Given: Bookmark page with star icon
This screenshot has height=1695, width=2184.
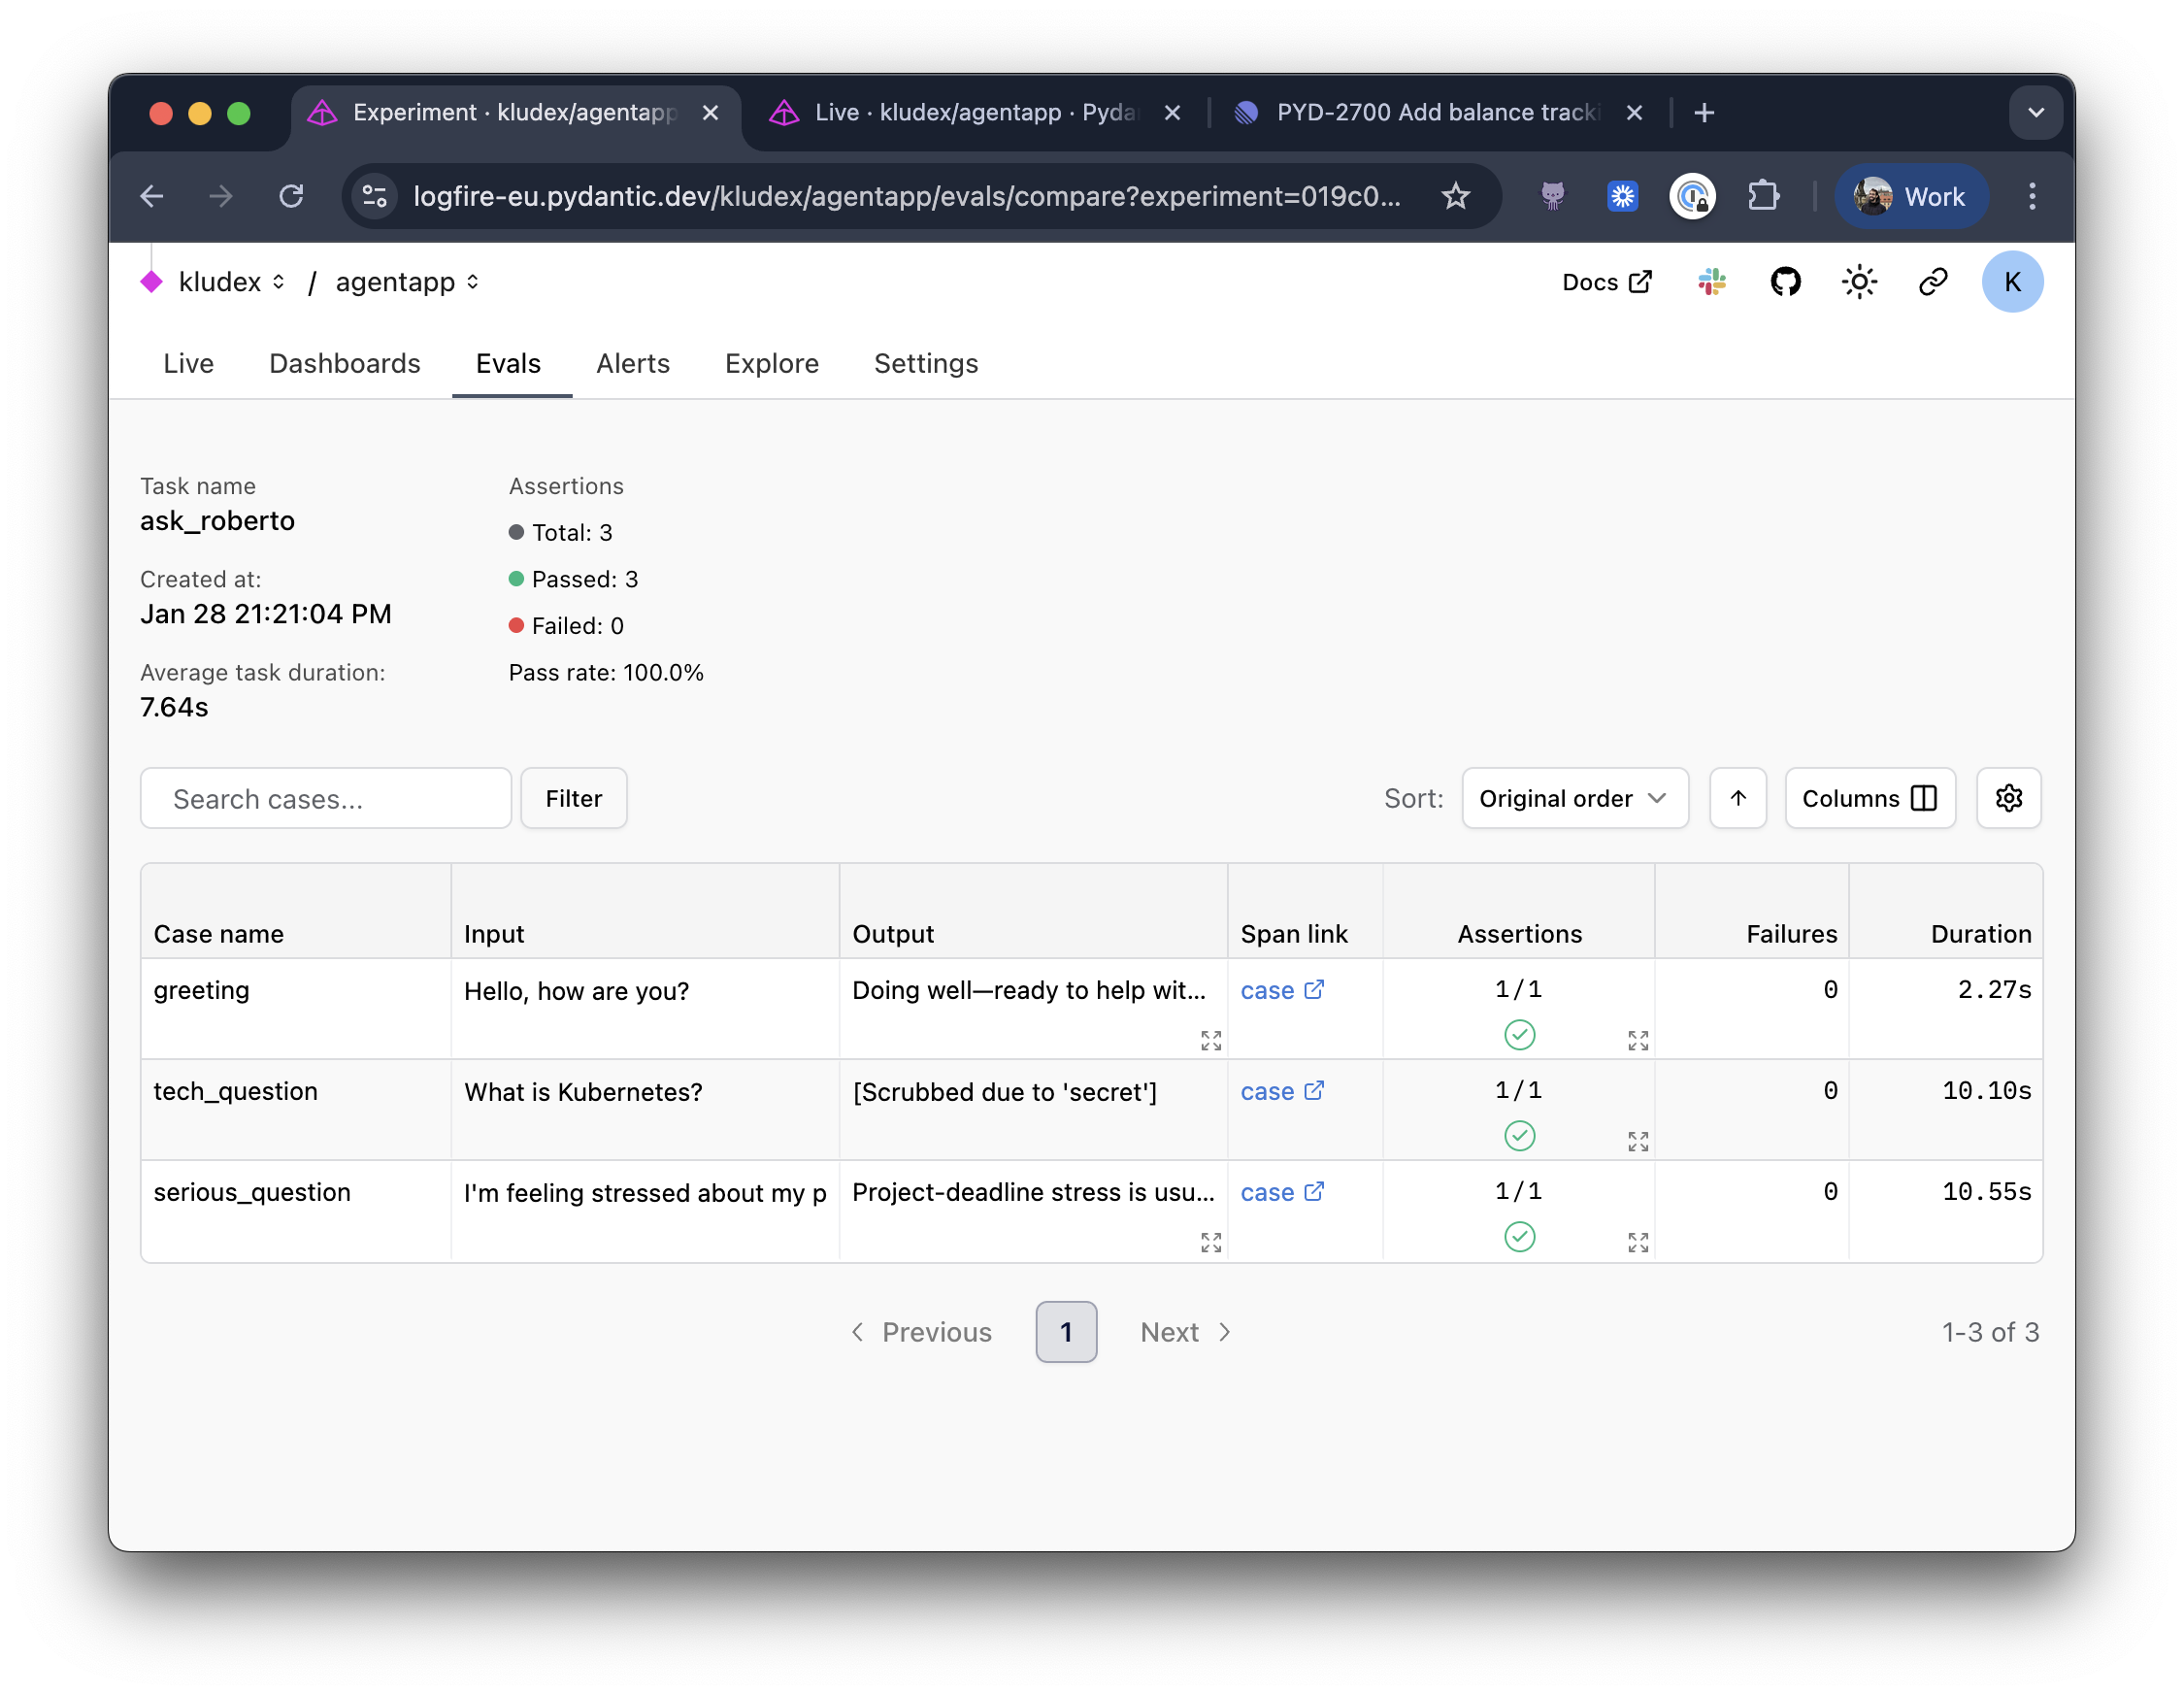Looking at the screenshot, I should [x=1456, y=196].
